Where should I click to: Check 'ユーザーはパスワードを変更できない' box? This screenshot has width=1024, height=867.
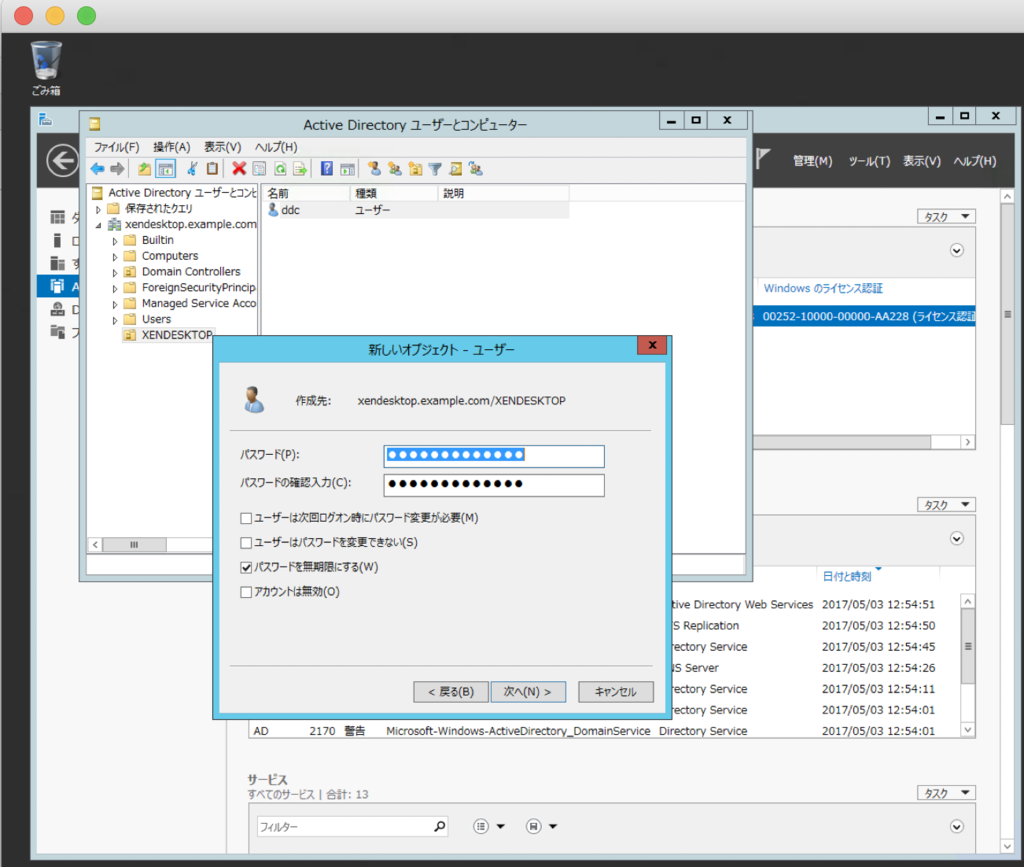pyautogui.click(x=246, y=543)
